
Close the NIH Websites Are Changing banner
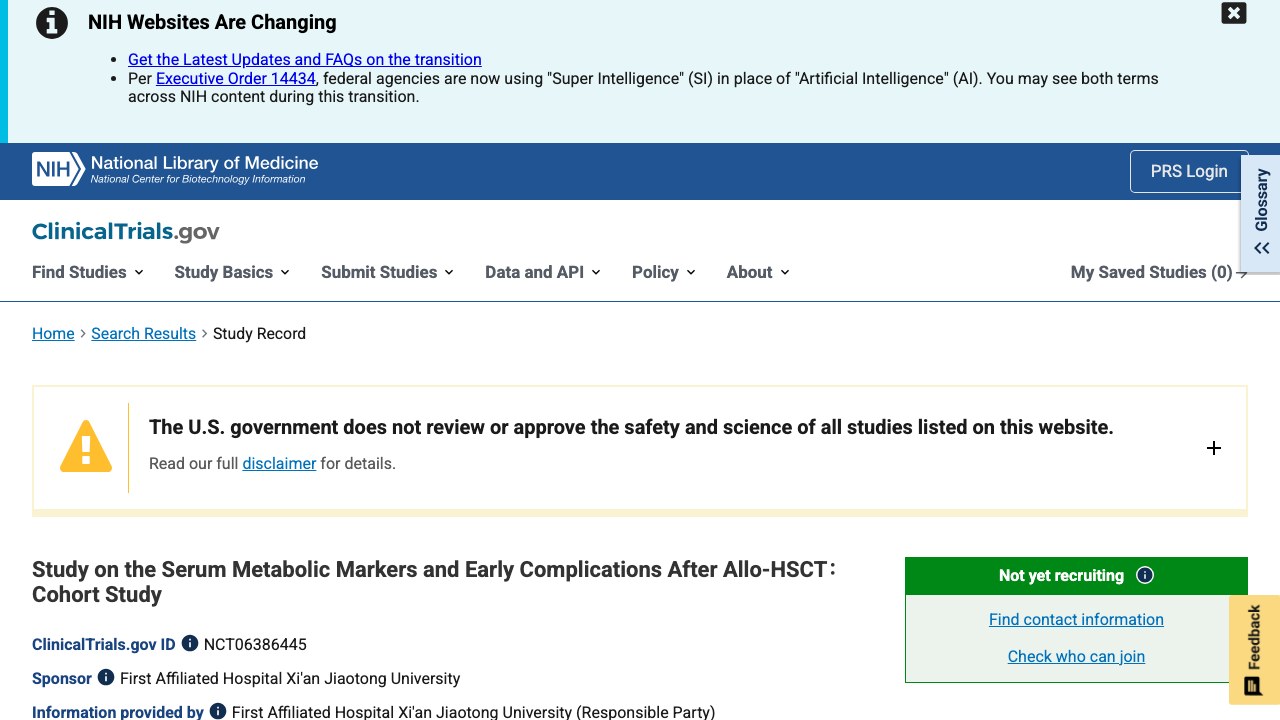click(x=1234, y=13)
